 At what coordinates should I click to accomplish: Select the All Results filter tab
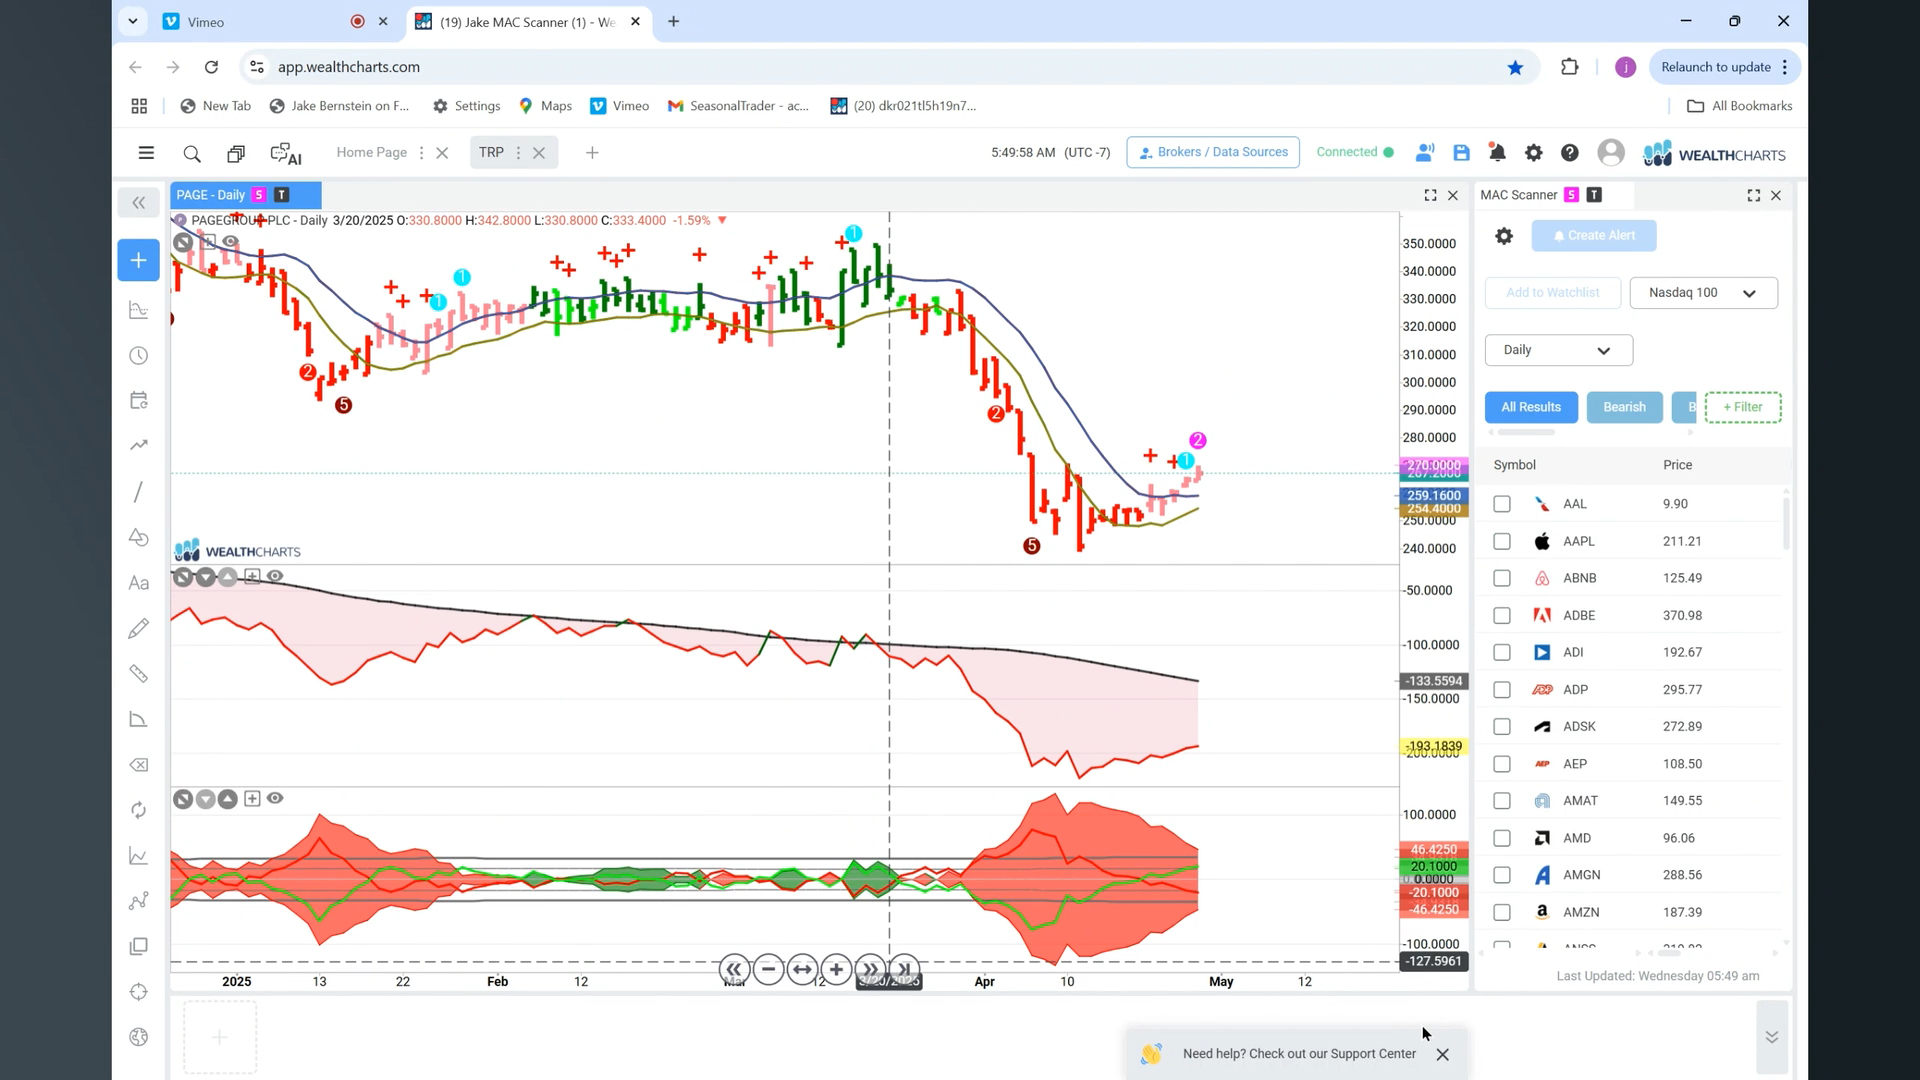click(x=1531, y=407)
